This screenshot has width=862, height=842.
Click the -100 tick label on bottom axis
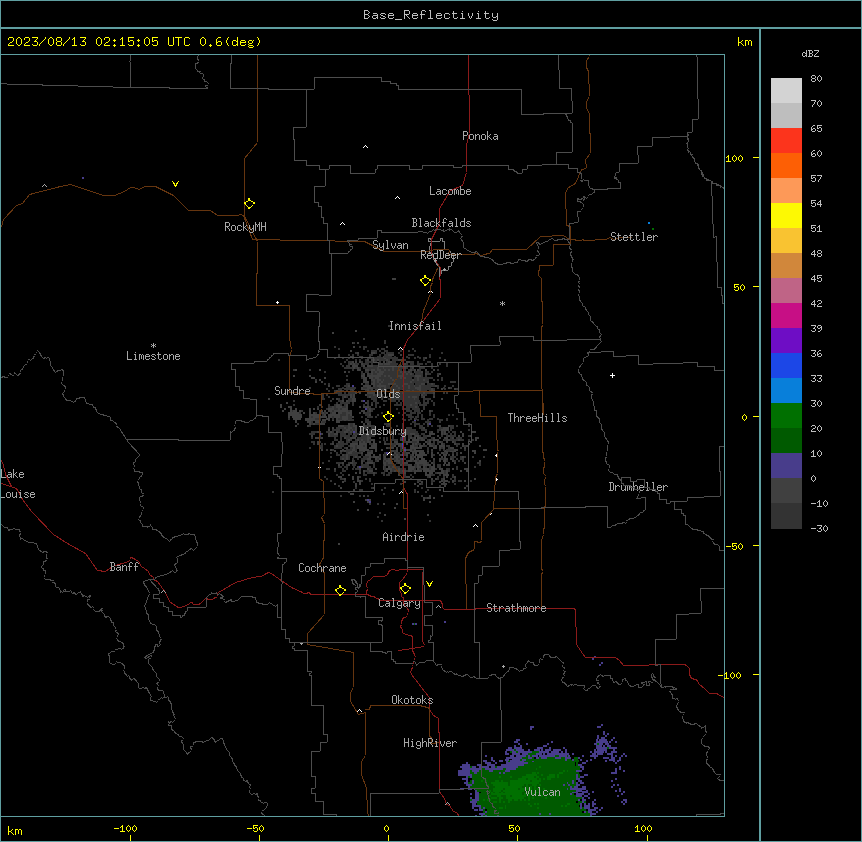click(125, 828)
